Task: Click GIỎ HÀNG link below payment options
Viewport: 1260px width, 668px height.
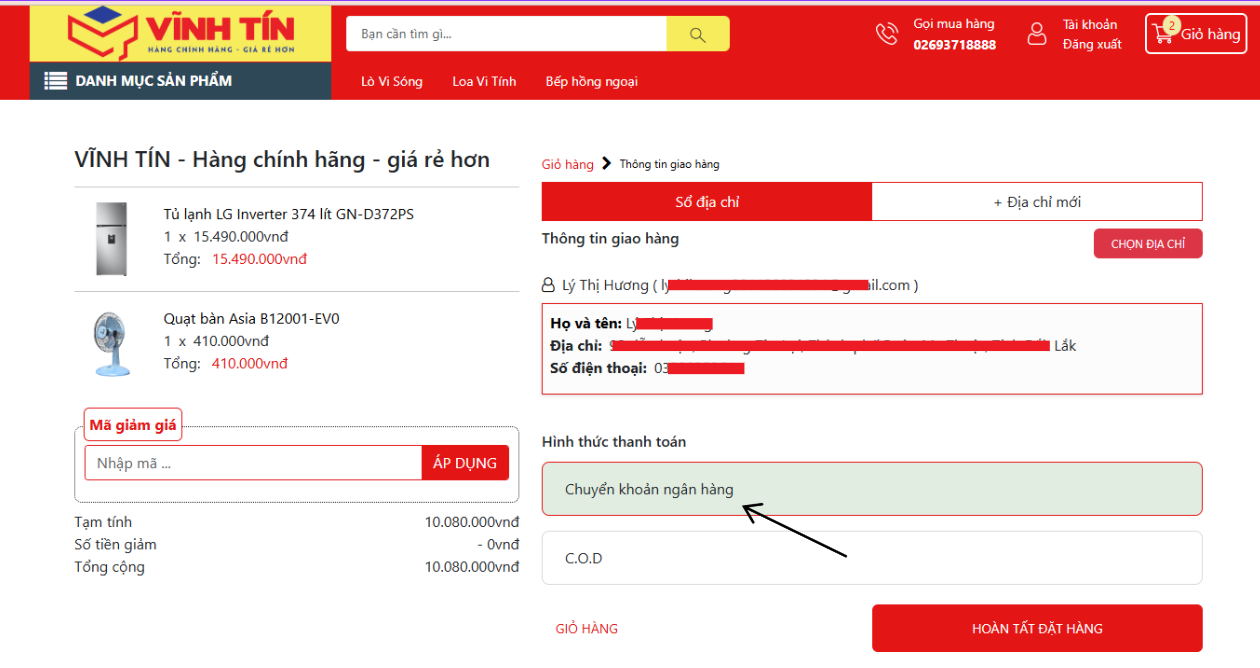Action: 587,629
